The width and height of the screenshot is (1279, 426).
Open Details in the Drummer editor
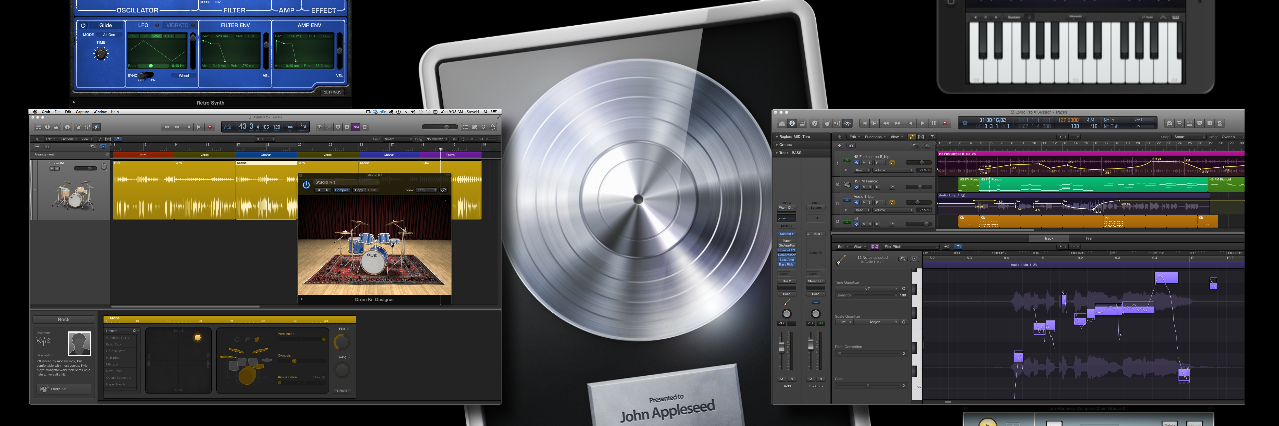(342, 391)
